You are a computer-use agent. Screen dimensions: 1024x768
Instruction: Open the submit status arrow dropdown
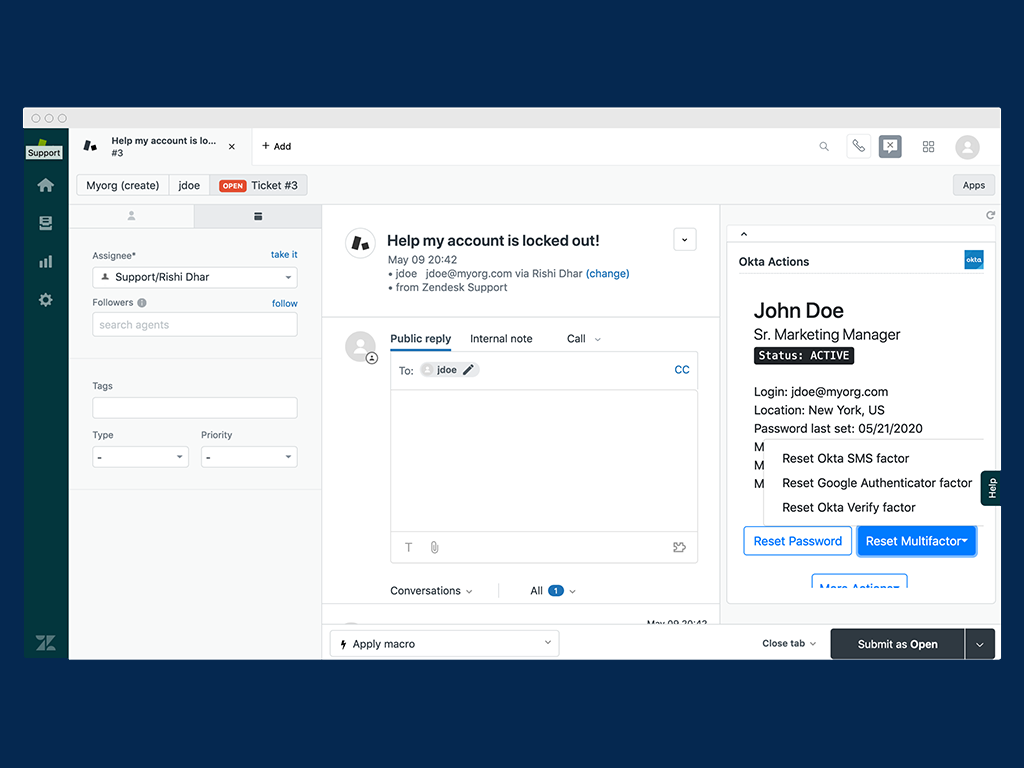pyautogui.click(x=980, y=644)
